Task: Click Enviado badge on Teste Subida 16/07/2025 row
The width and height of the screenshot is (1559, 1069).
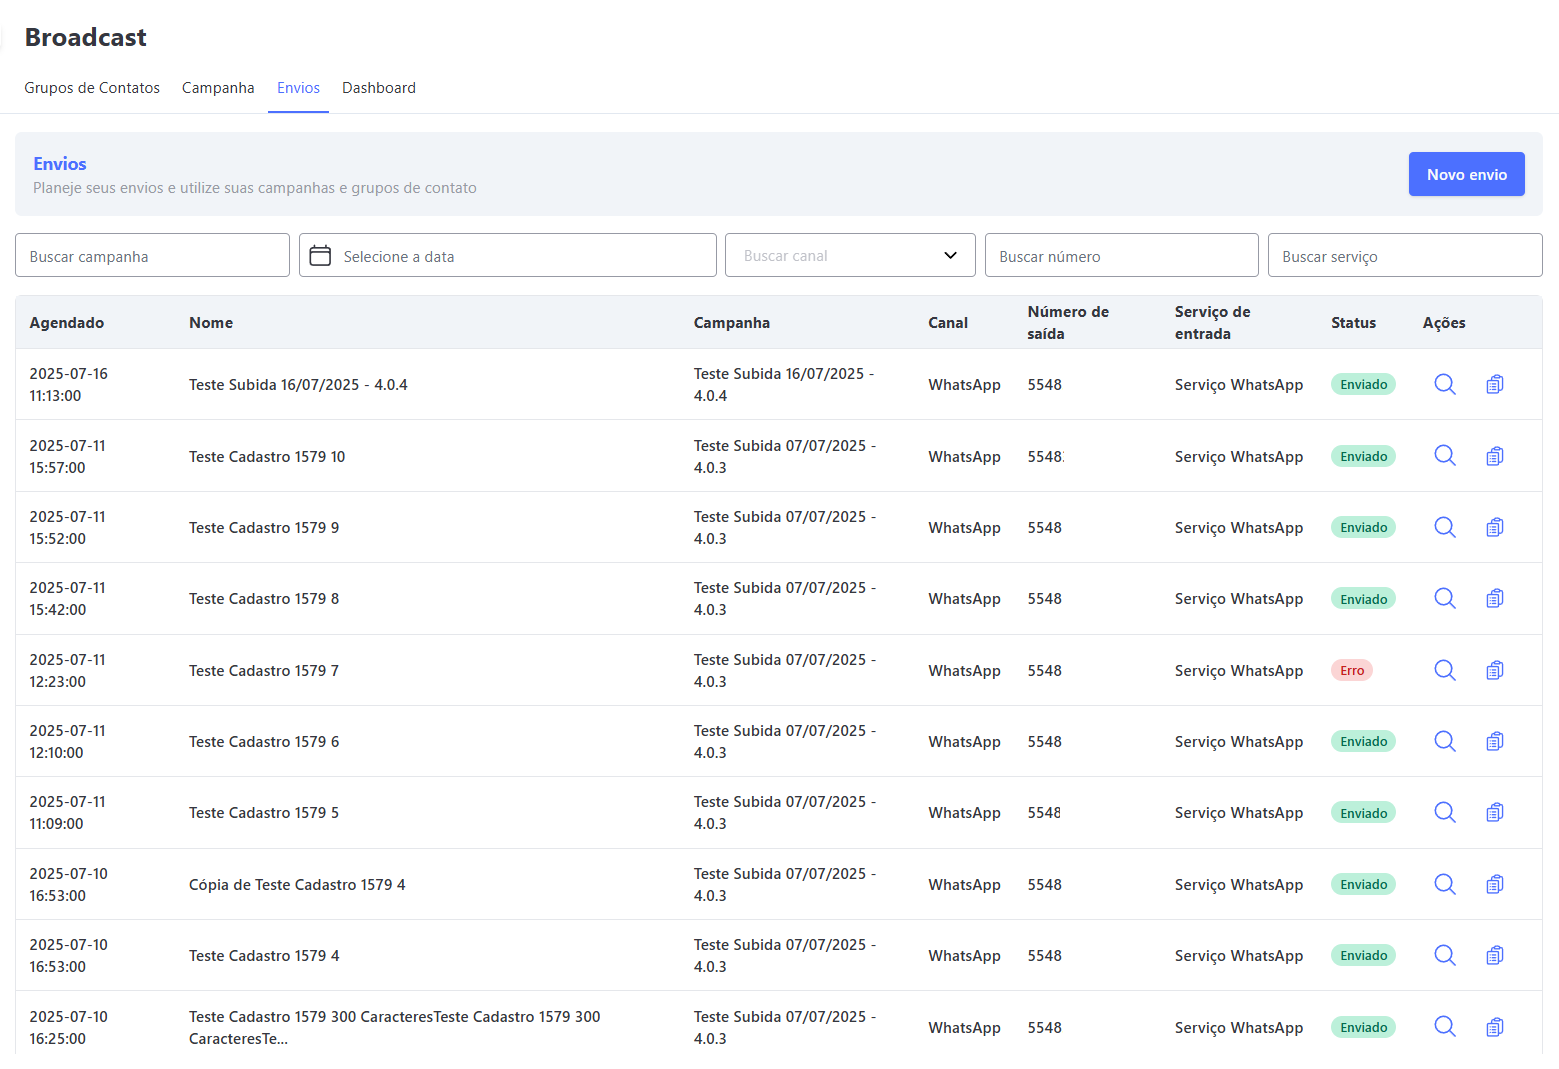Action: pos(1363,384)
